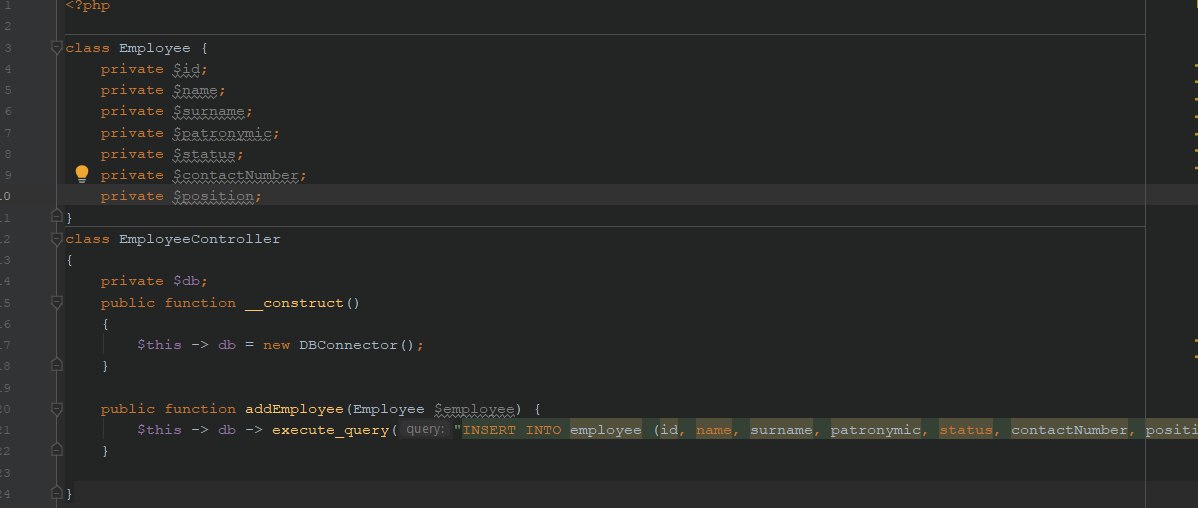1198x508 pixels.
Task: Click the $db property declaration
Action: (x=186, y=281)
